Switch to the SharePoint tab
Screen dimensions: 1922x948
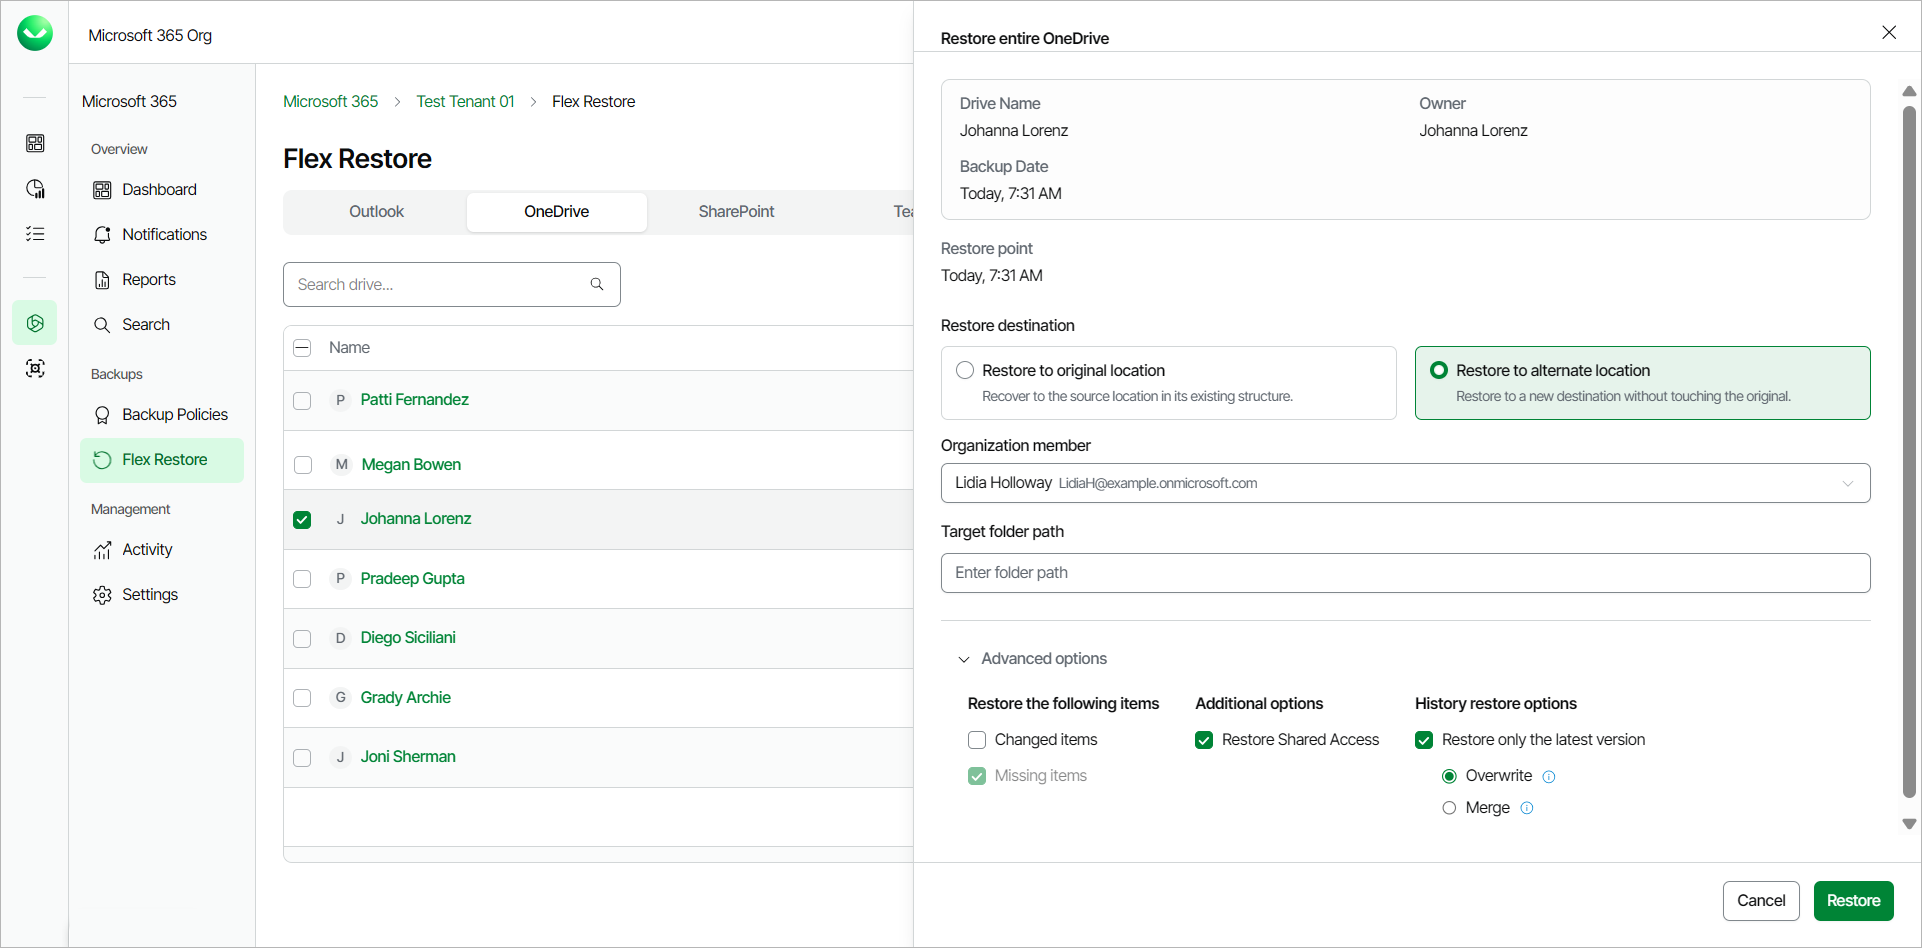[x=736, y=212]
